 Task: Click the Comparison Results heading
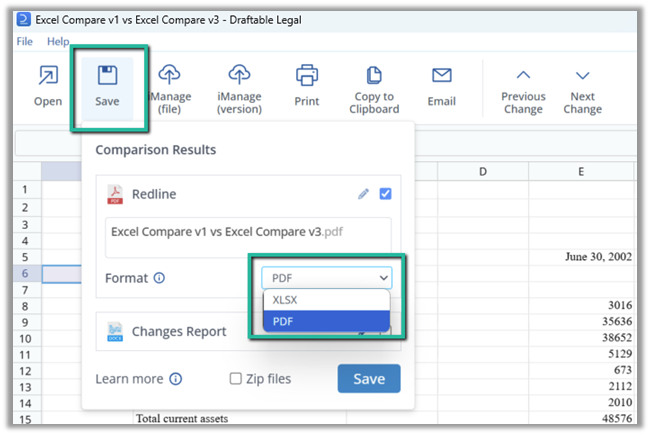[x=155, y=150]
